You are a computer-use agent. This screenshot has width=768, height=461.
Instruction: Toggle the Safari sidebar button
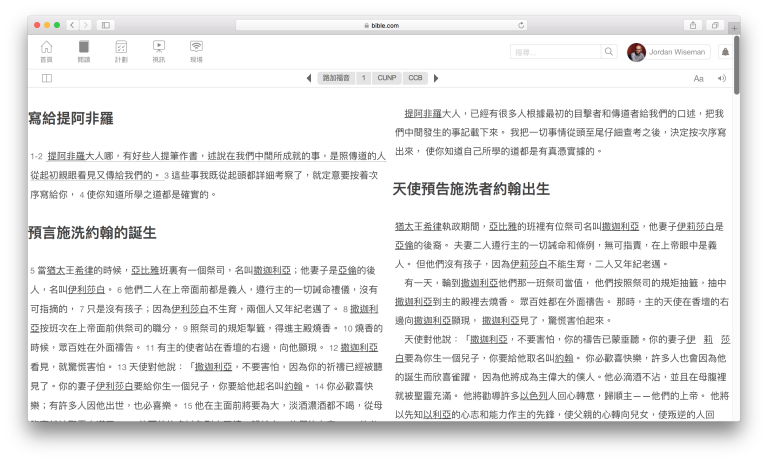tap(106, 24)
